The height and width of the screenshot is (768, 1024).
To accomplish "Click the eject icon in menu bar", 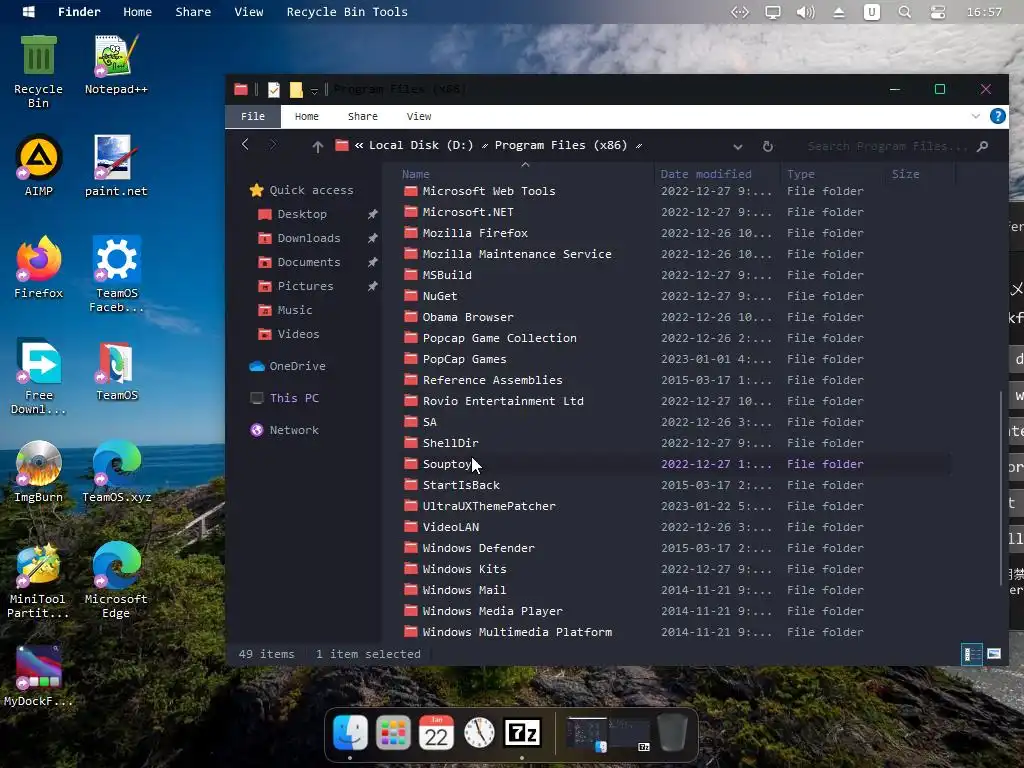I will pos(839,12).
